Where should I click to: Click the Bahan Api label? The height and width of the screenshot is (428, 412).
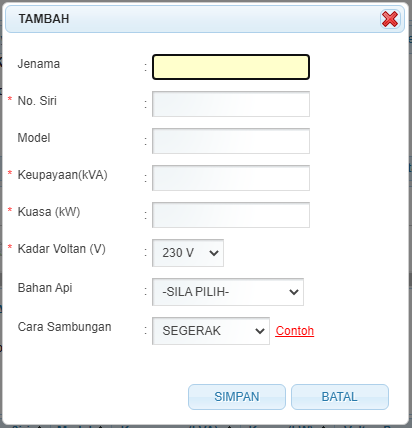click(x=45, y=288)
